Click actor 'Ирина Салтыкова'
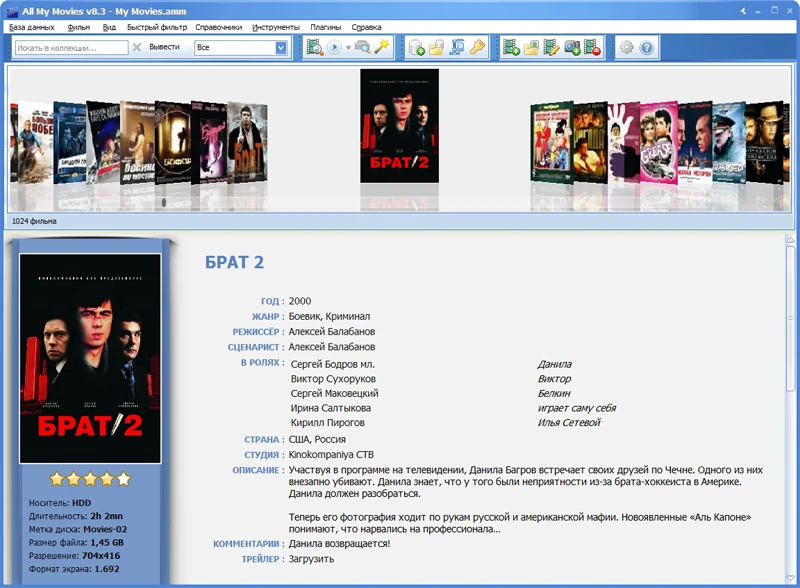The height and width of the screenshot is (588, 800). pos(331,408)
